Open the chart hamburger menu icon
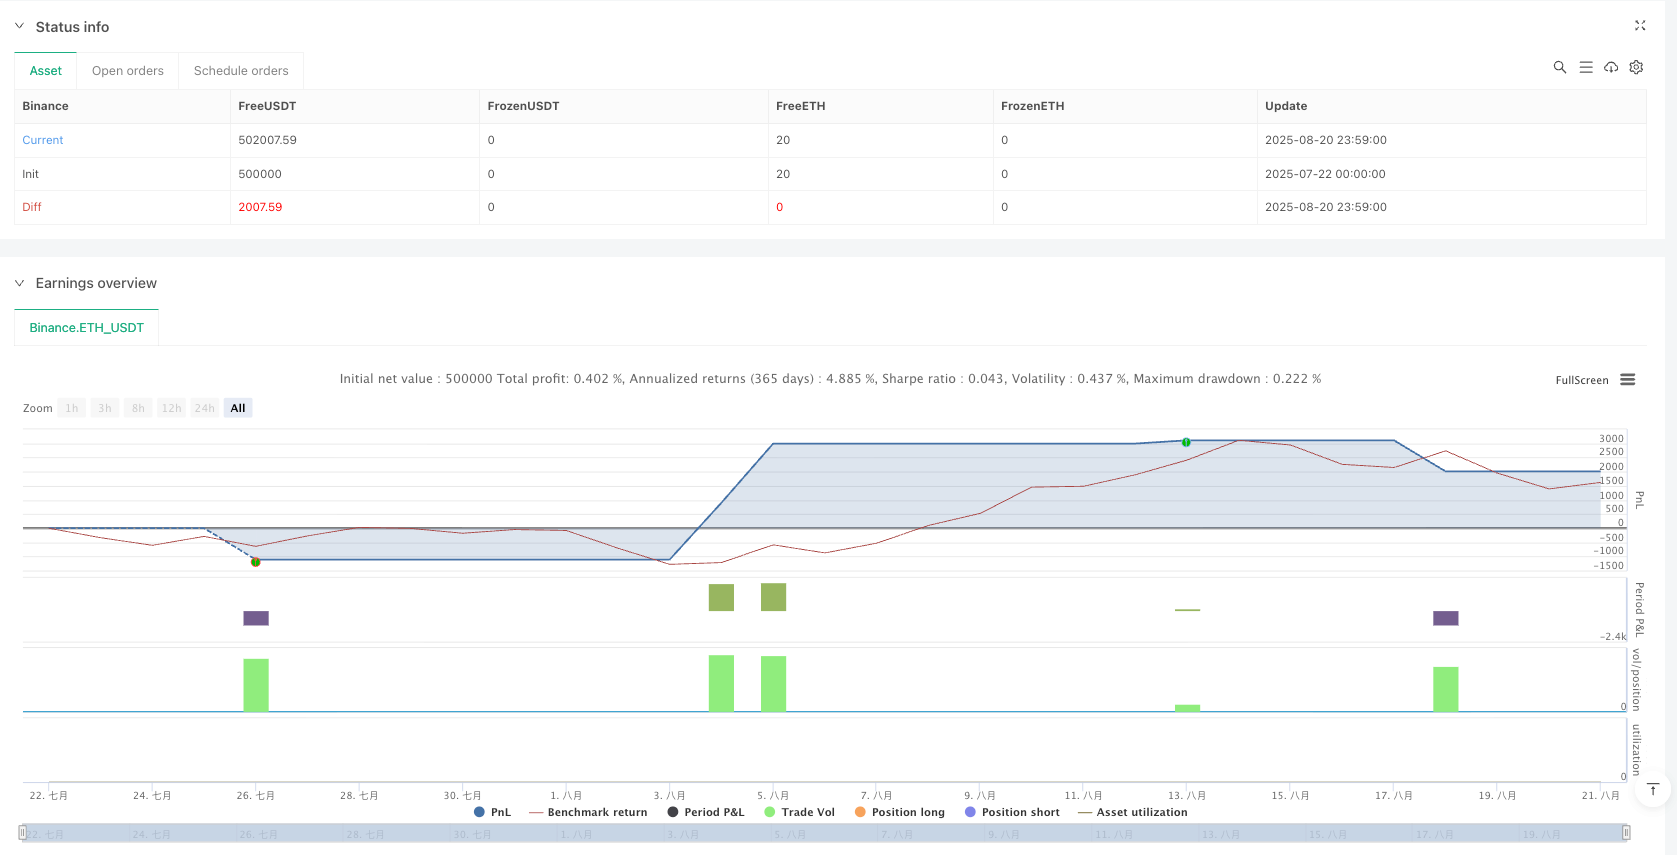The height and width of the screenshot is (855, 1677). (x=1628, y=380)
